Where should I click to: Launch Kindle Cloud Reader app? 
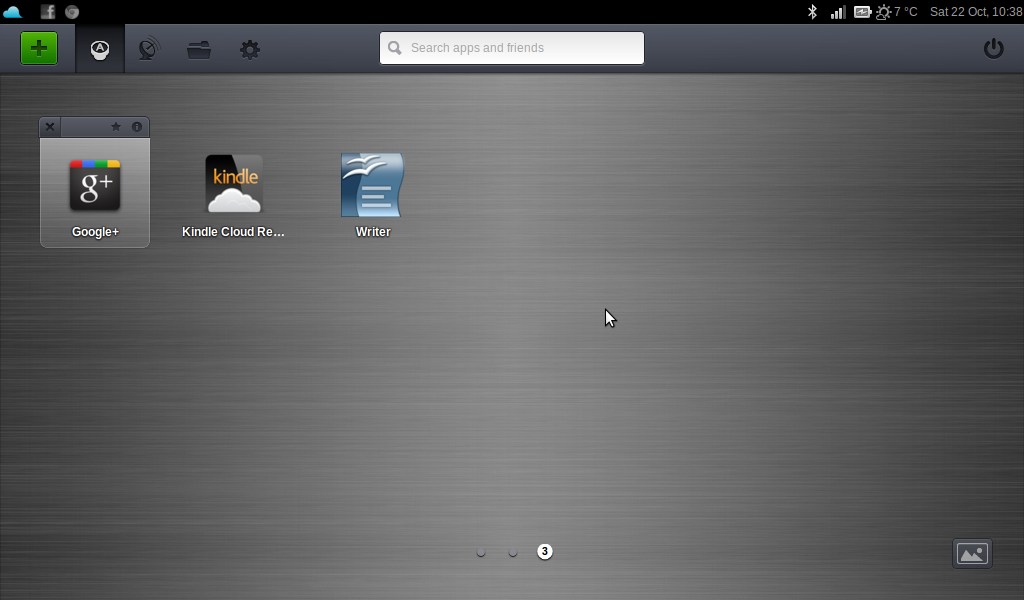[x=233, y=185]
